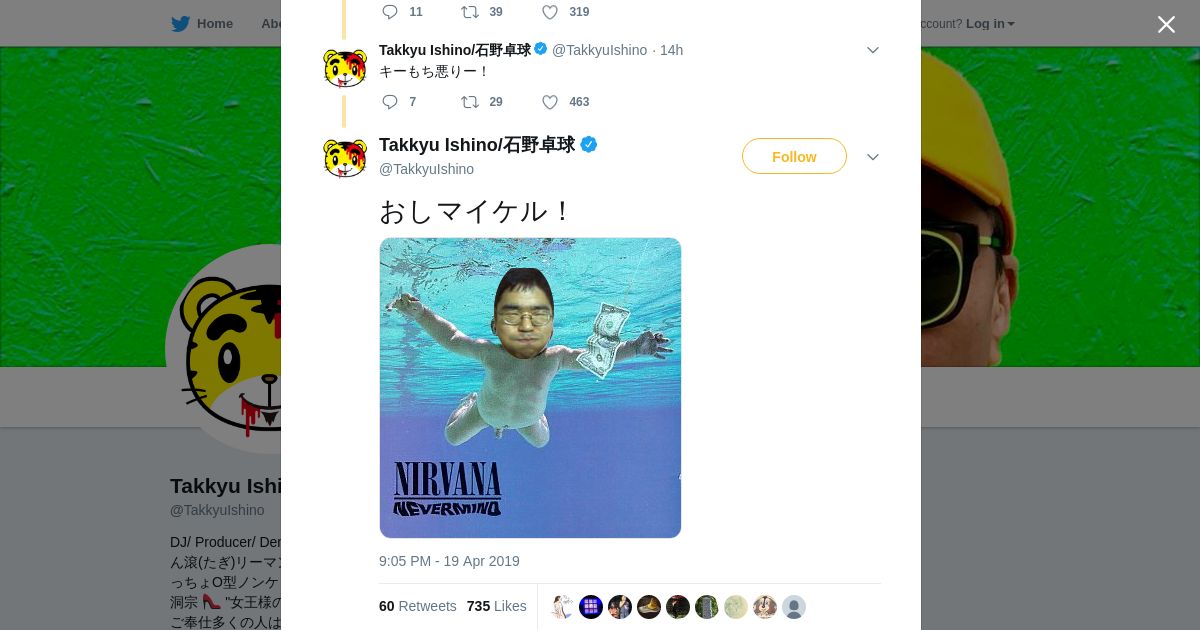
Task: Like the tweet with 319 likes
Action: [550, 12]
